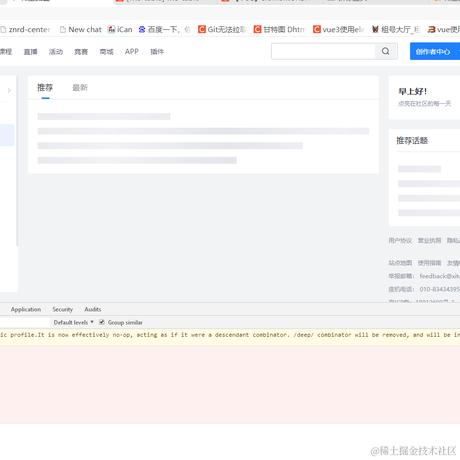This screenshot has height=460, width=460.
Task: Open the 站点地图 footer link
Action: pyautogui.click(x=400, y=263)
